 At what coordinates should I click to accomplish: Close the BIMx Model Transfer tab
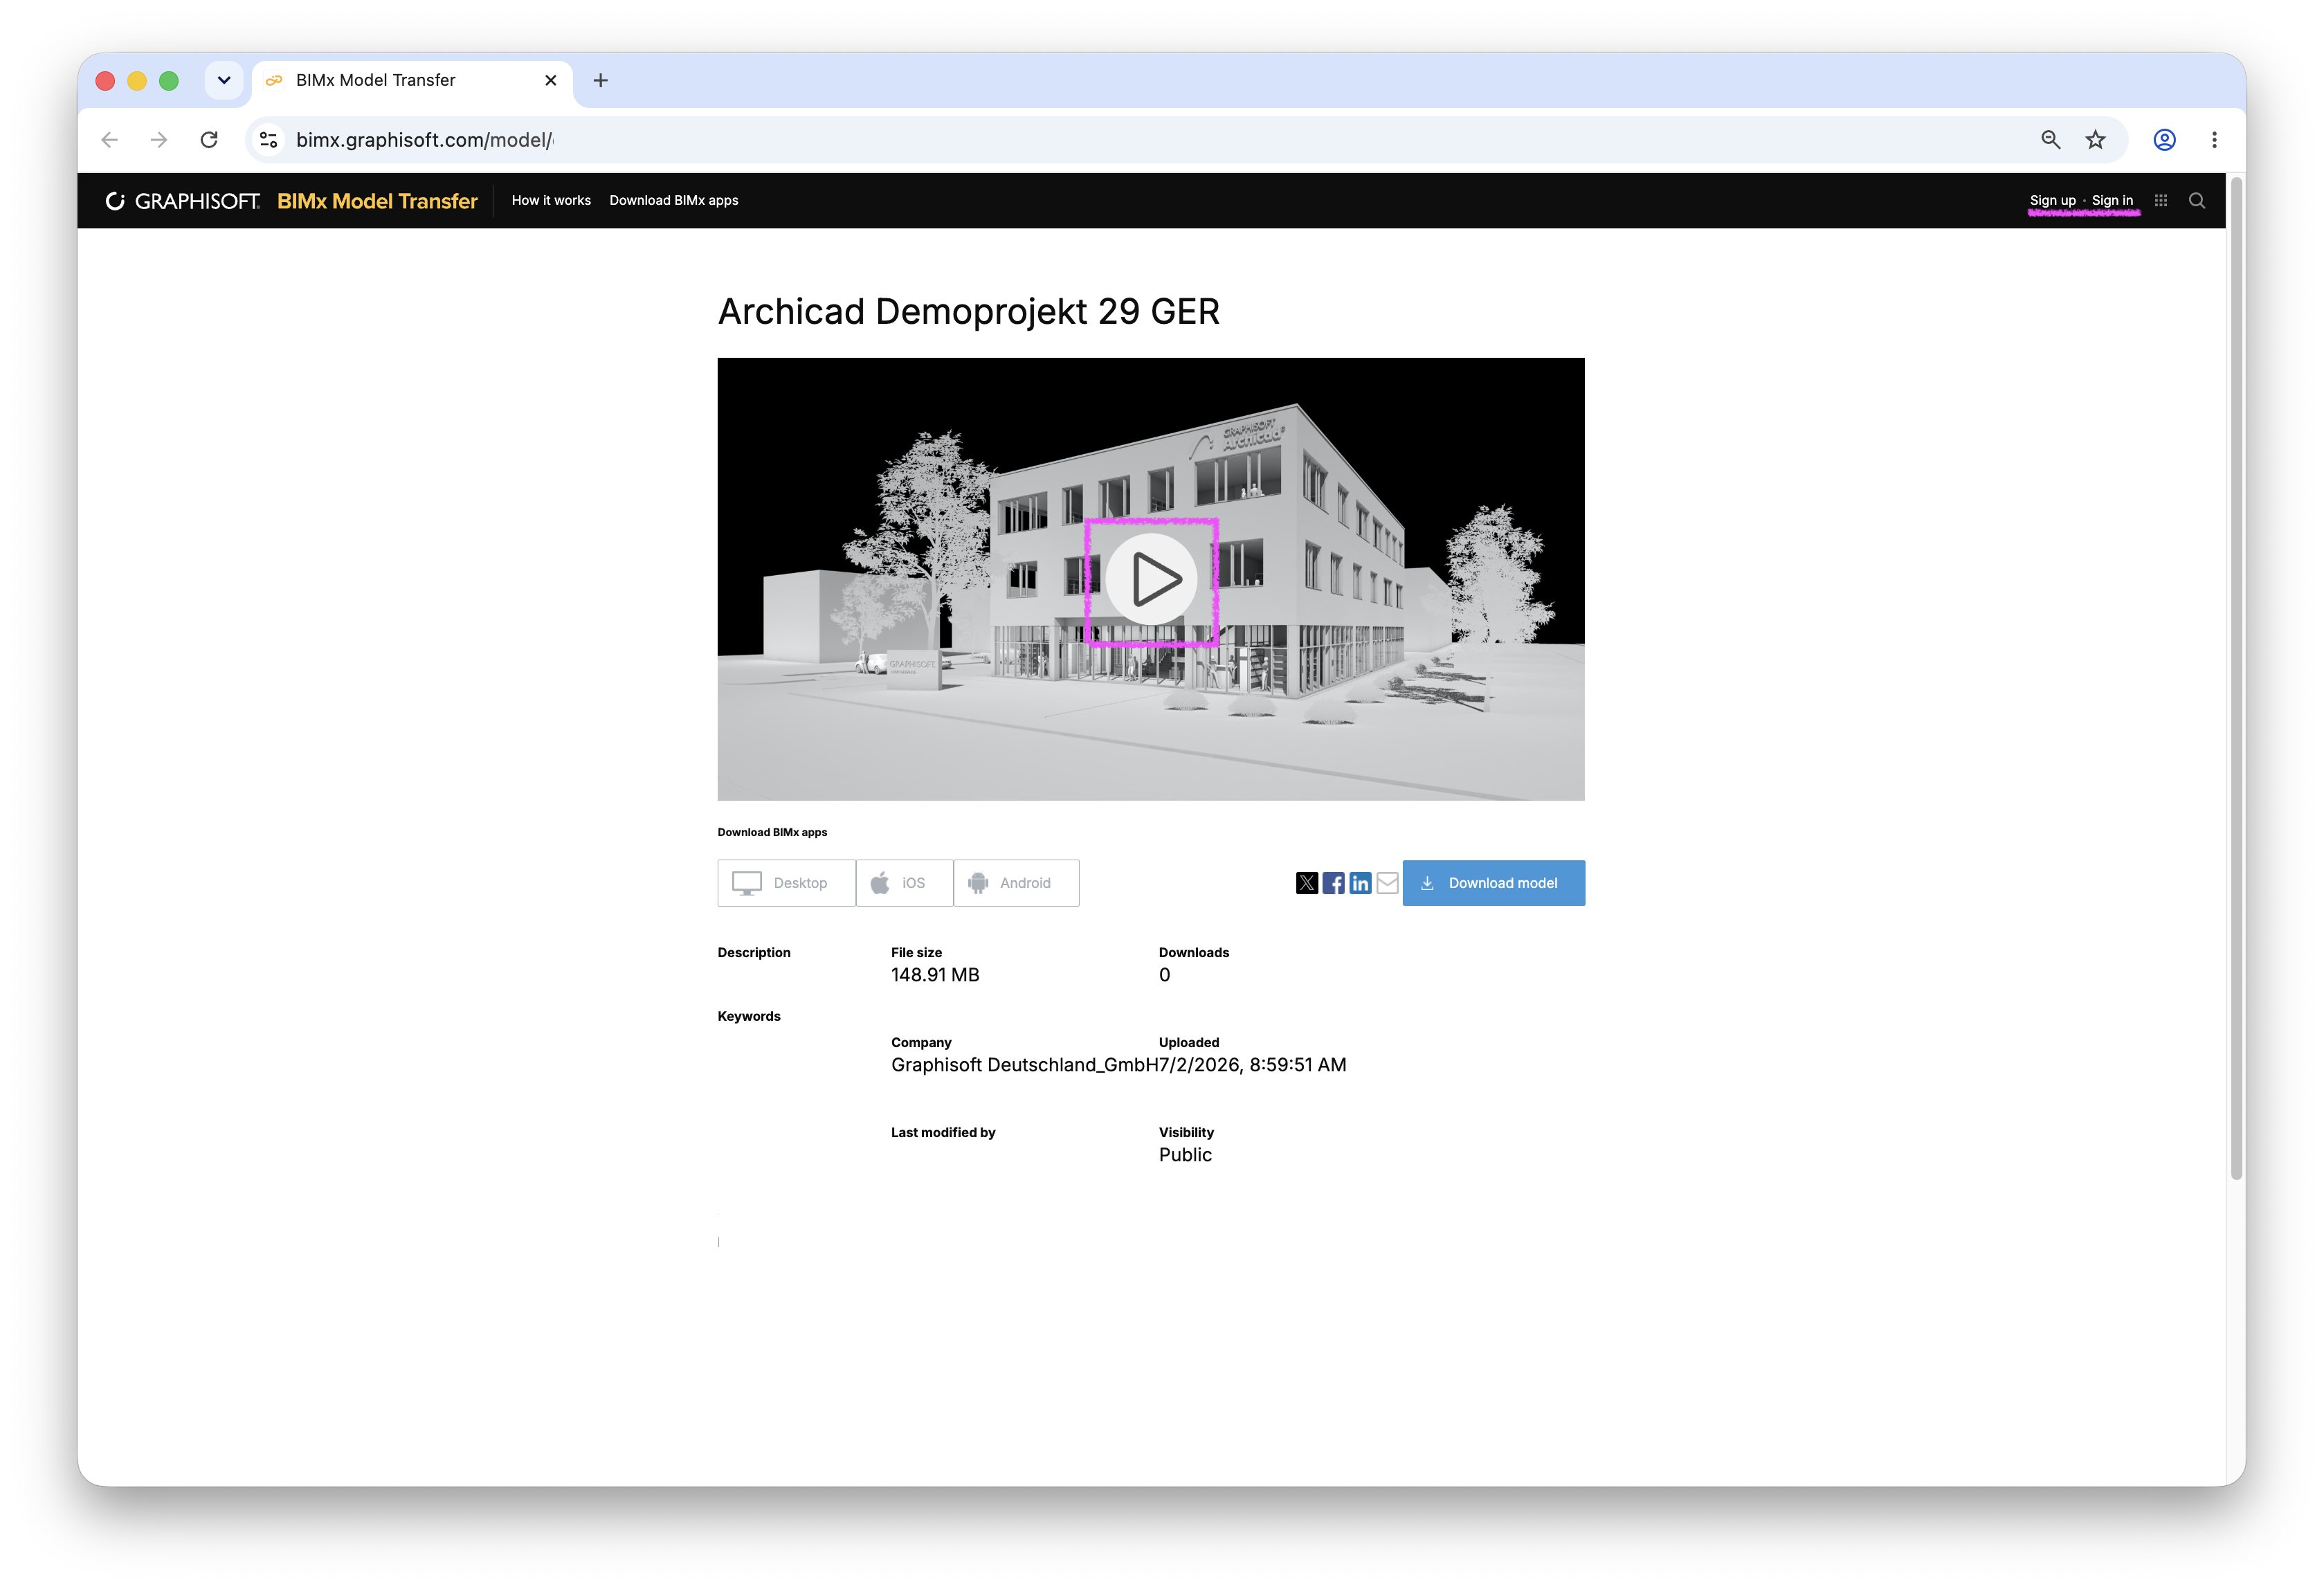[550, 80]
